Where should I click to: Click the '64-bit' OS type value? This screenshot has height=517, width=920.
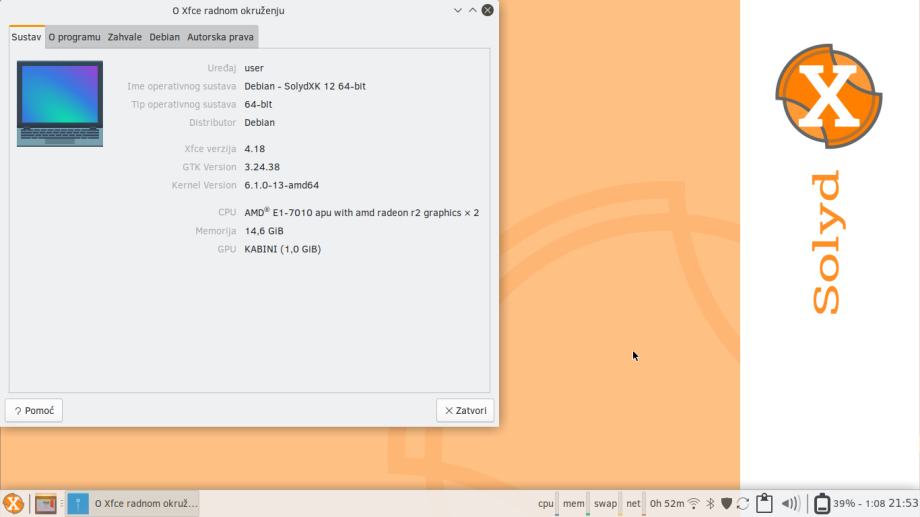[x=258, y=104]
